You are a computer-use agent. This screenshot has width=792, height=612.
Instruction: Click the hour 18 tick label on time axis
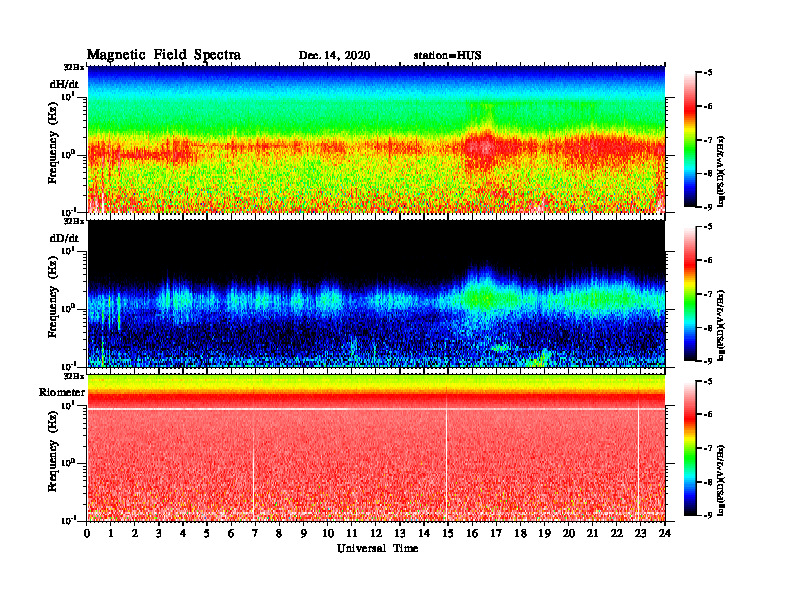520,533
